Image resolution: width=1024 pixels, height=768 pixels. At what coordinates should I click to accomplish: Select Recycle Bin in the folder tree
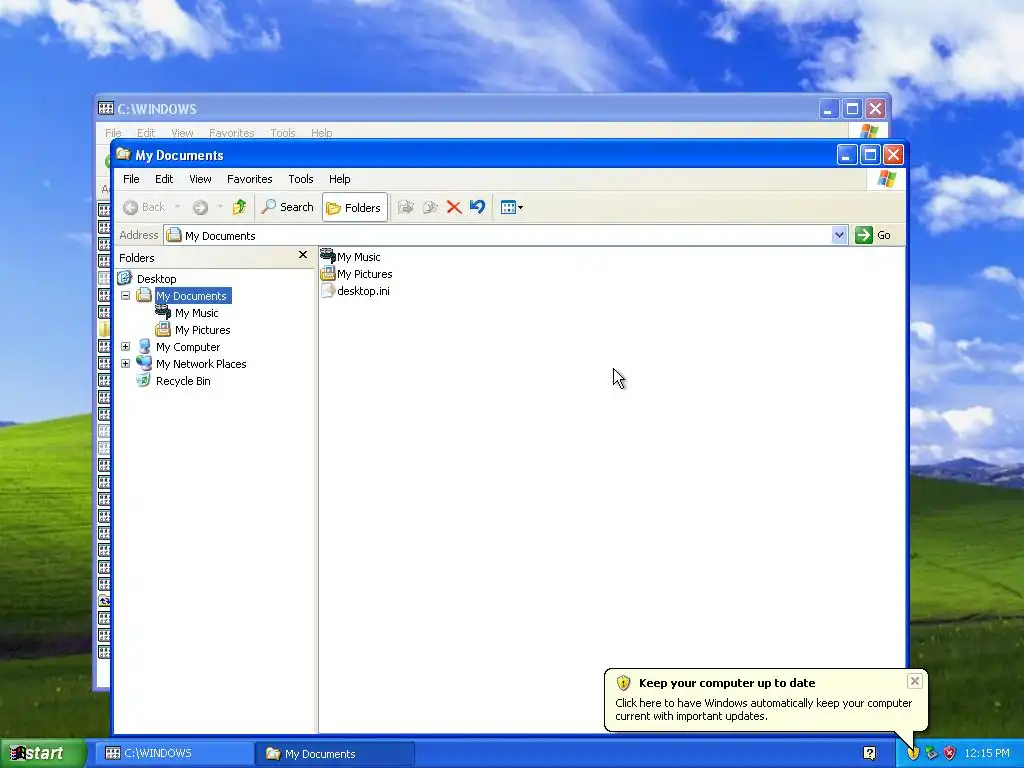pyautogui.click(x=183, y=381)
